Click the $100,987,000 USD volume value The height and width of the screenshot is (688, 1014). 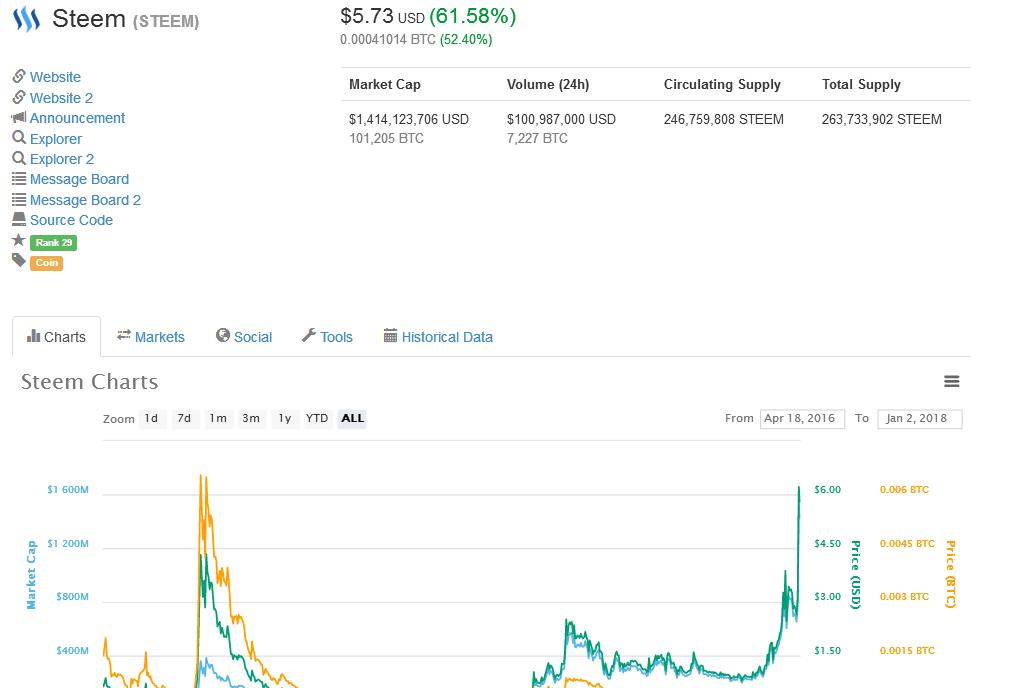click(x=561, y=120)
